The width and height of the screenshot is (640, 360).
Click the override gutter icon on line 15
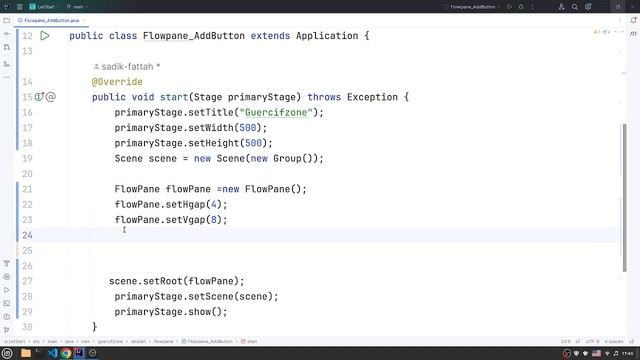point(39,97)
